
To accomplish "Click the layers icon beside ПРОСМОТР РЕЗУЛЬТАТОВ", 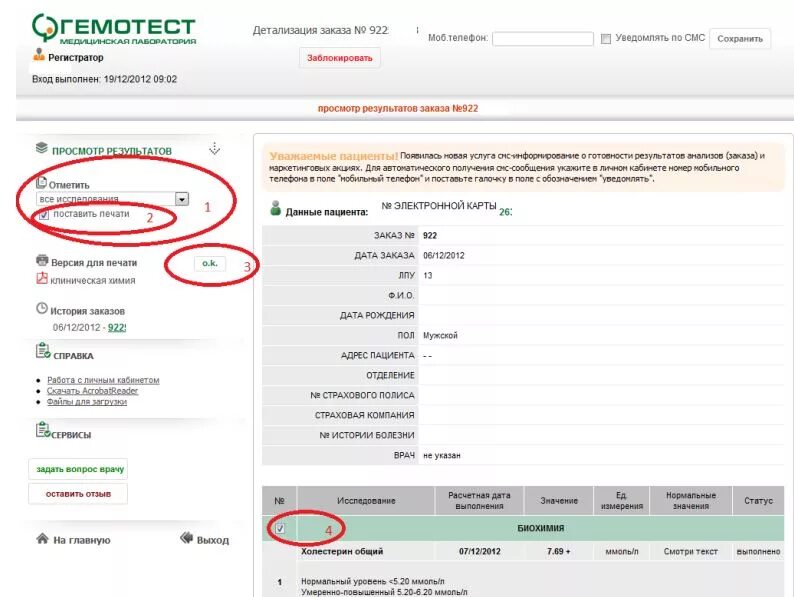I will [42, 148].
